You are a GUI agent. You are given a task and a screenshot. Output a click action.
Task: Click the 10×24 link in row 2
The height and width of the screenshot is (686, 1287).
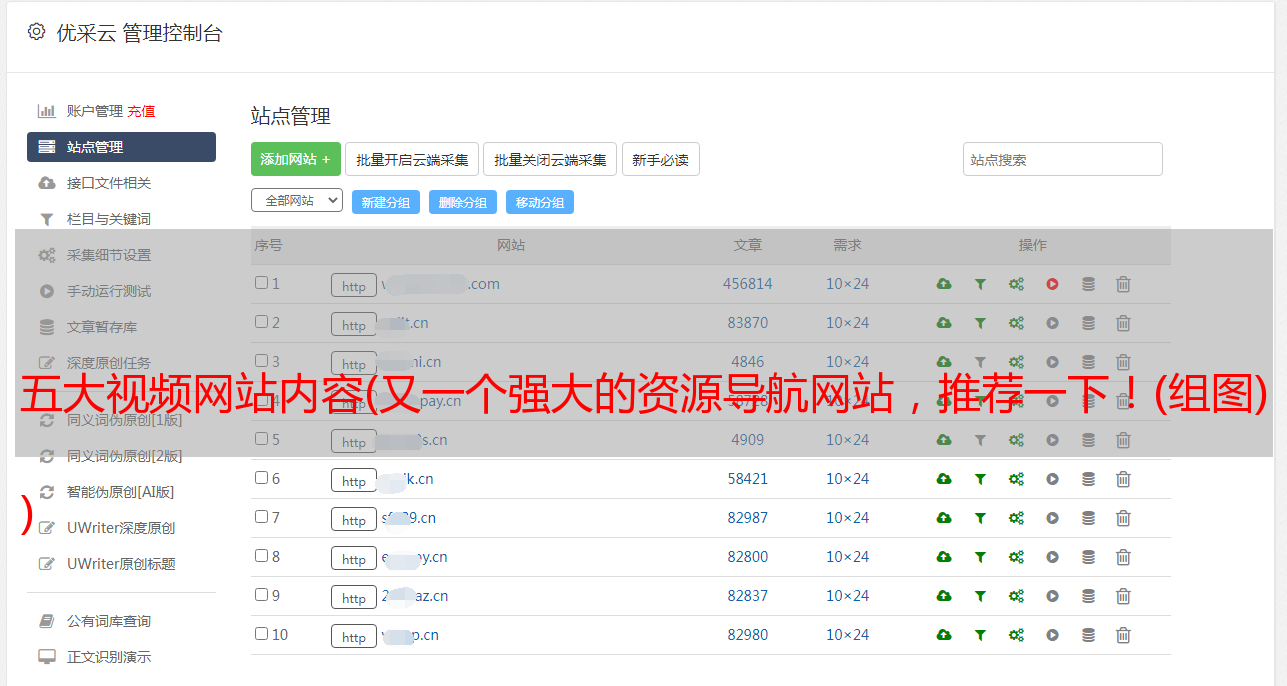coord(848,323)
